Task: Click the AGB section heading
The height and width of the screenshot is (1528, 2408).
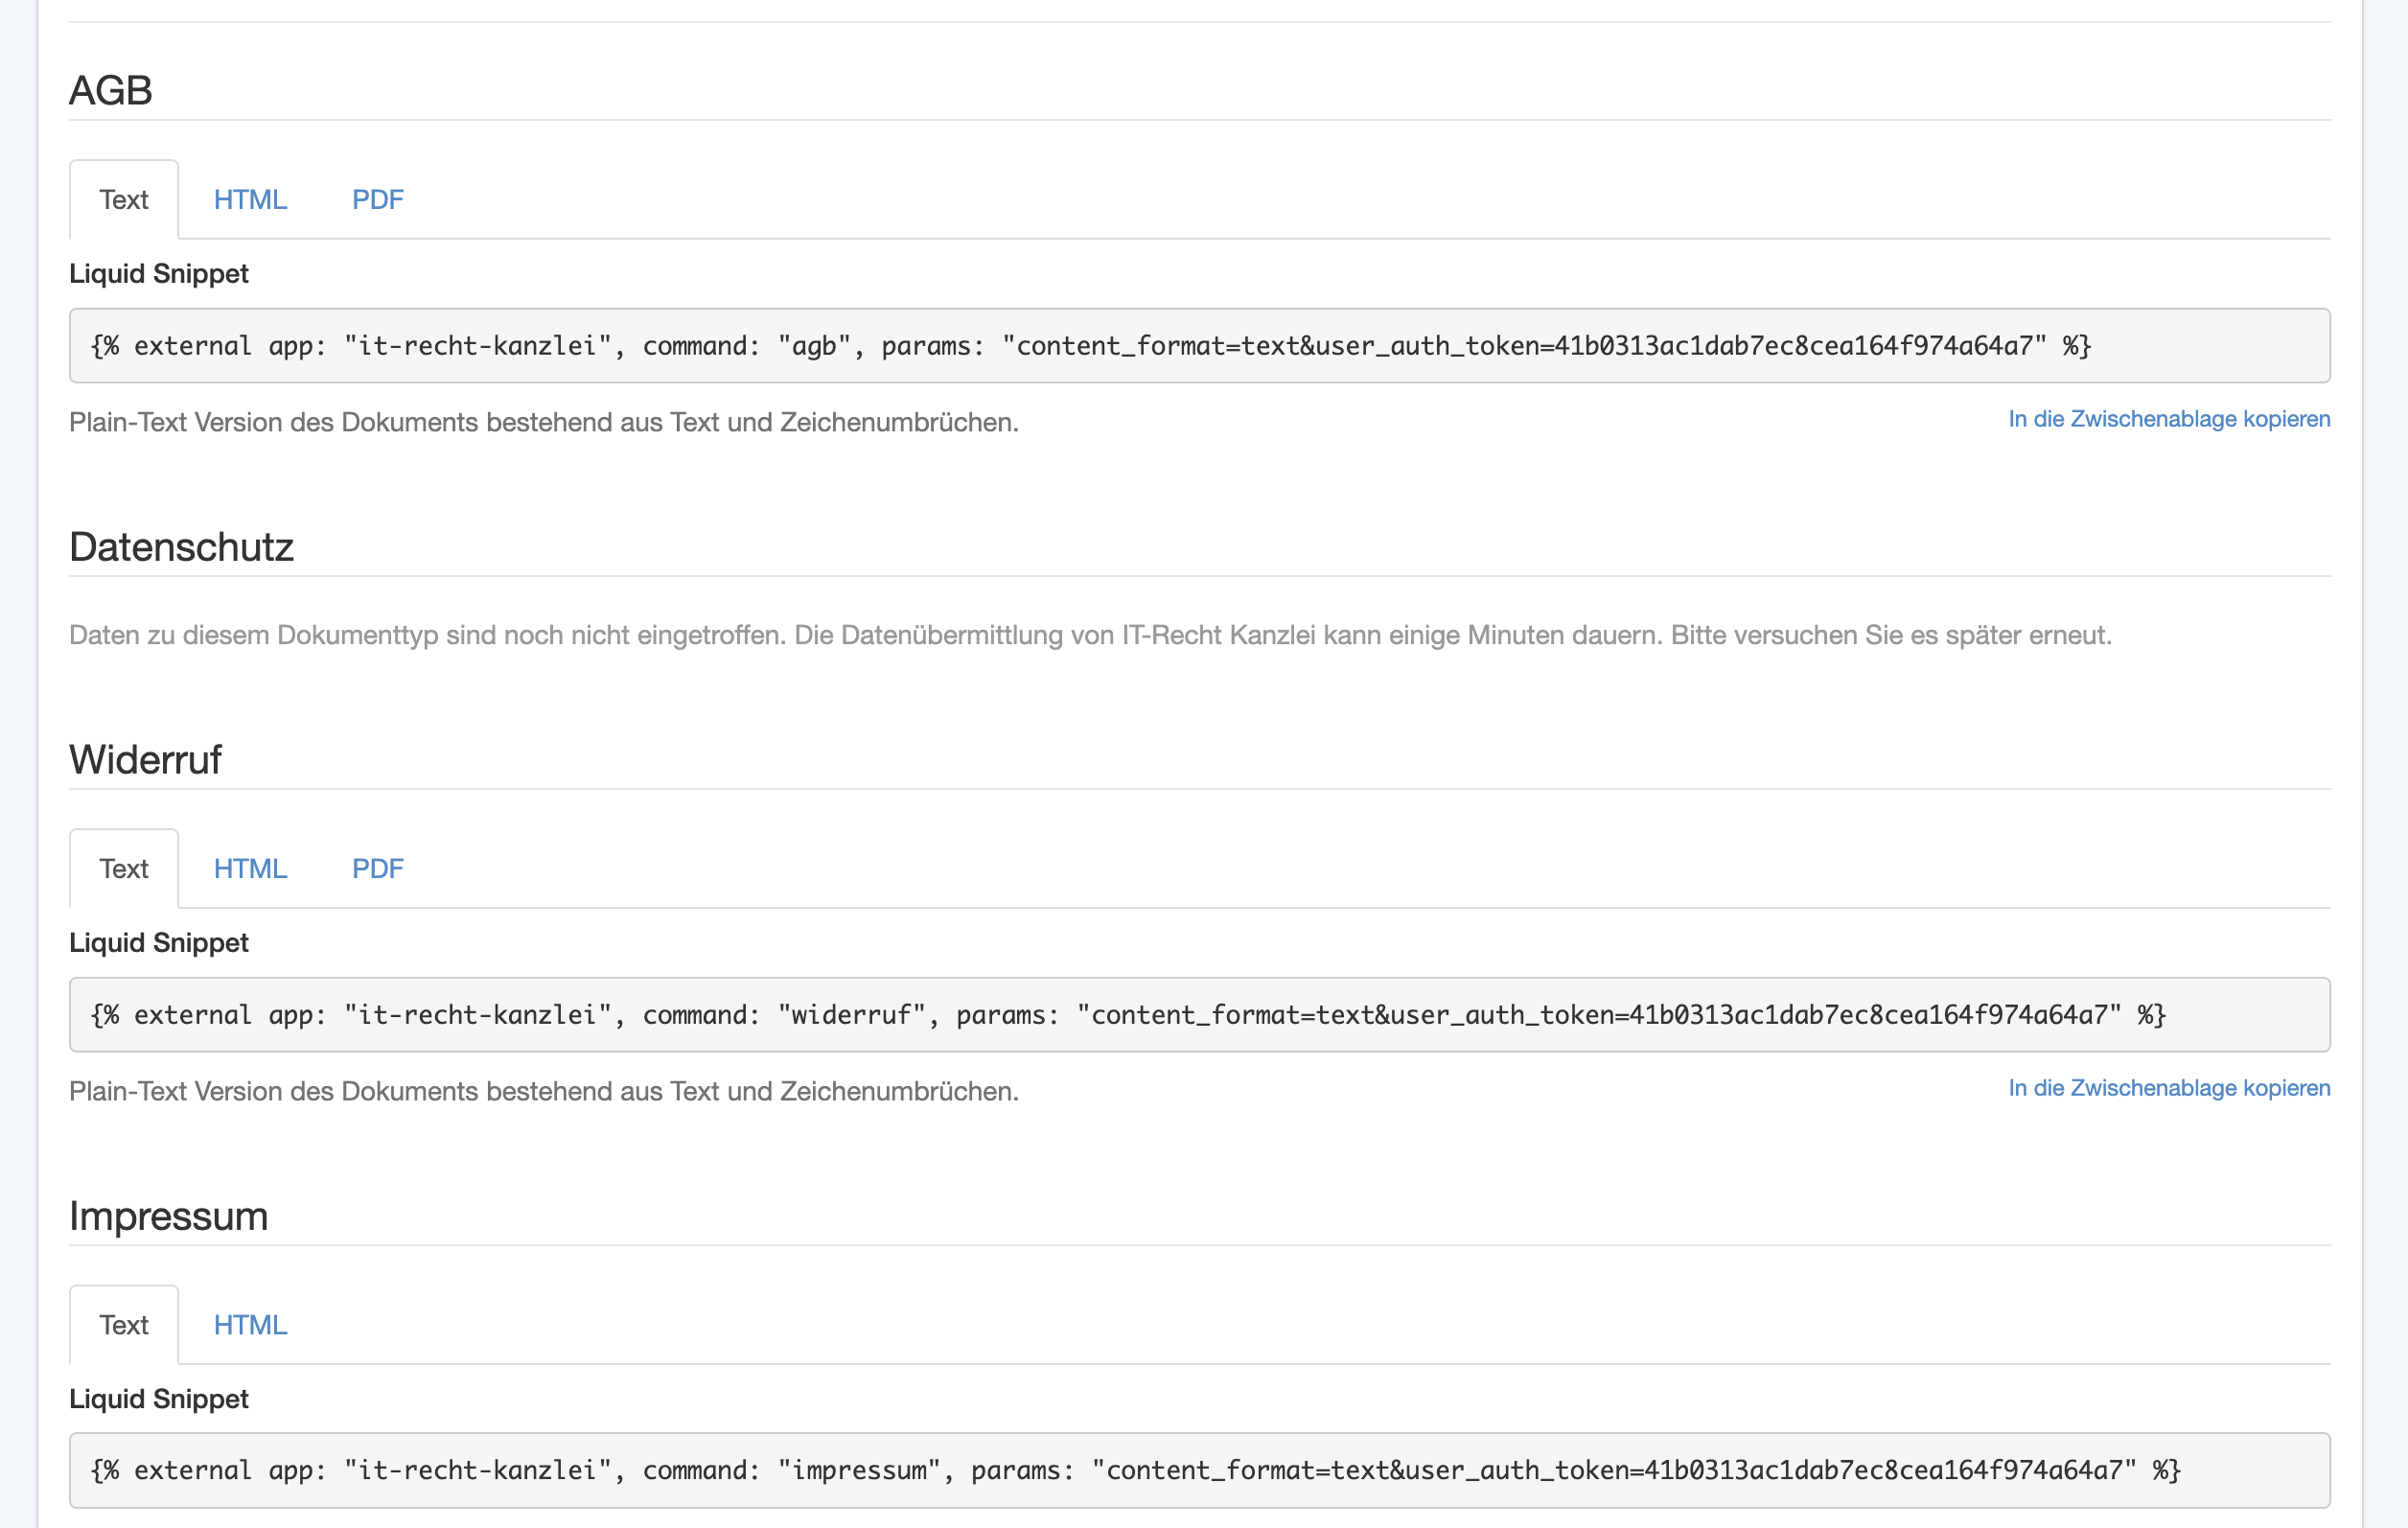Action: point(111,90)
